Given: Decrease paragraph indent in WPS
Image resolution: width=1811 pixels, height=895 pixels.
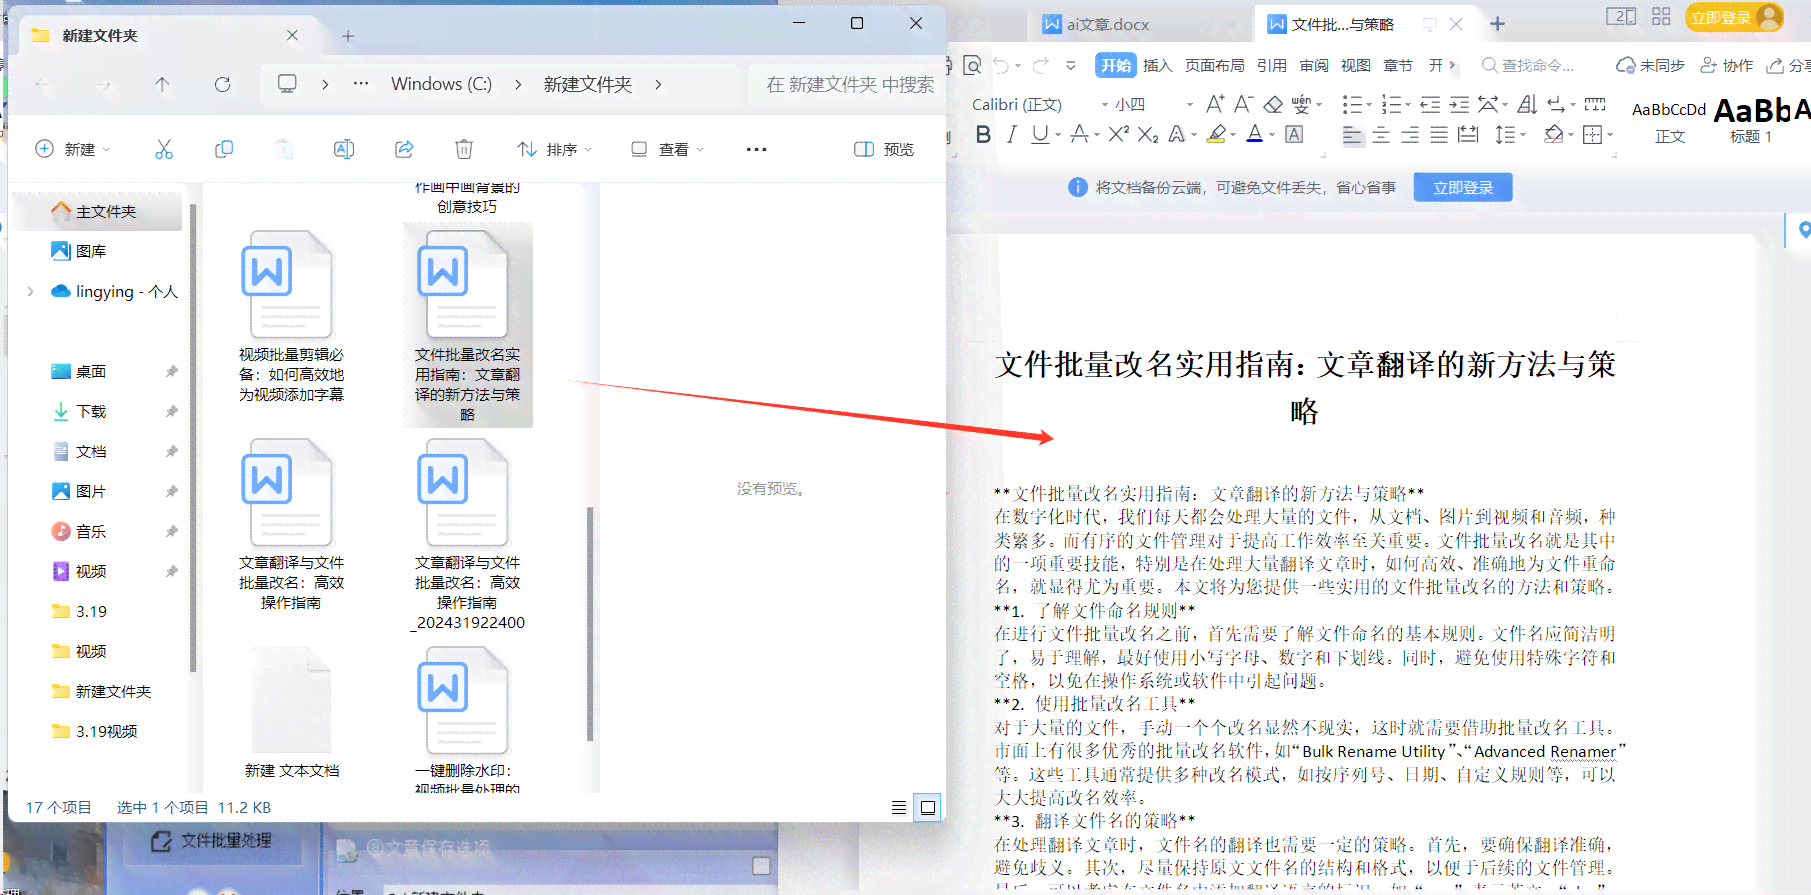Looking at the screenshot, I should coord(1430,104).
